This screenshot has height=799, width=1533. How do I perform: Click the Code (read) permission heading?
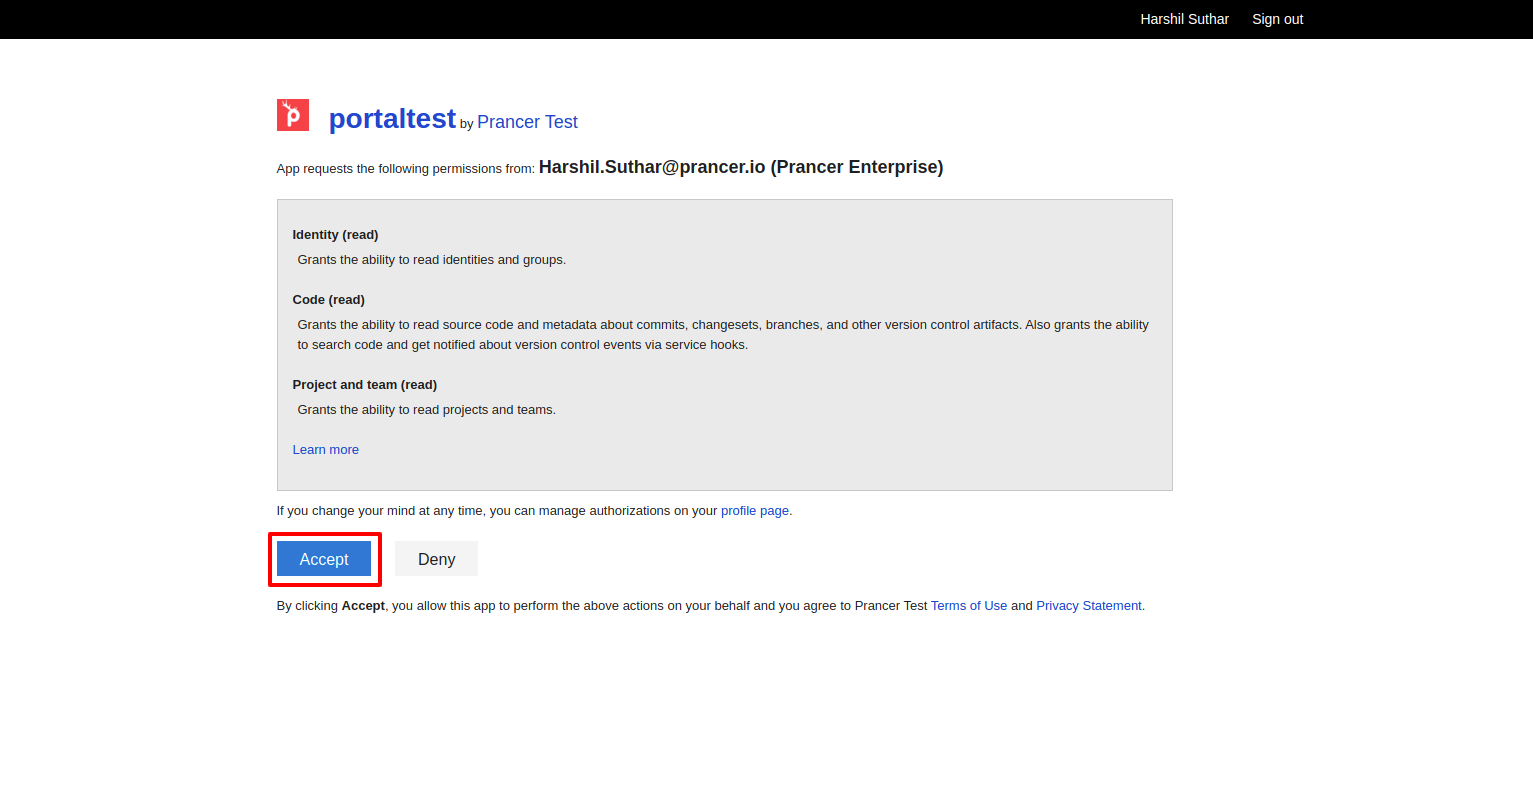click(x=328, y=300)
